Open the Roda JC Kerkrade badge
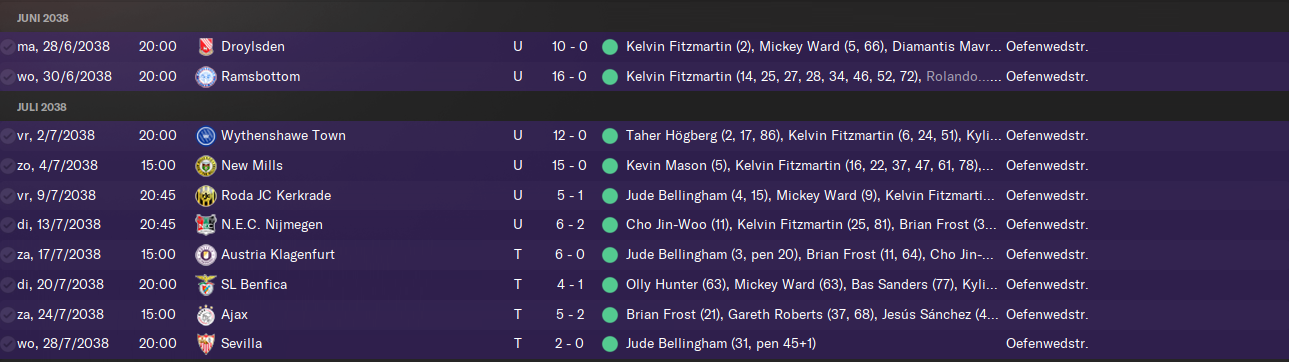 [206, 195]
